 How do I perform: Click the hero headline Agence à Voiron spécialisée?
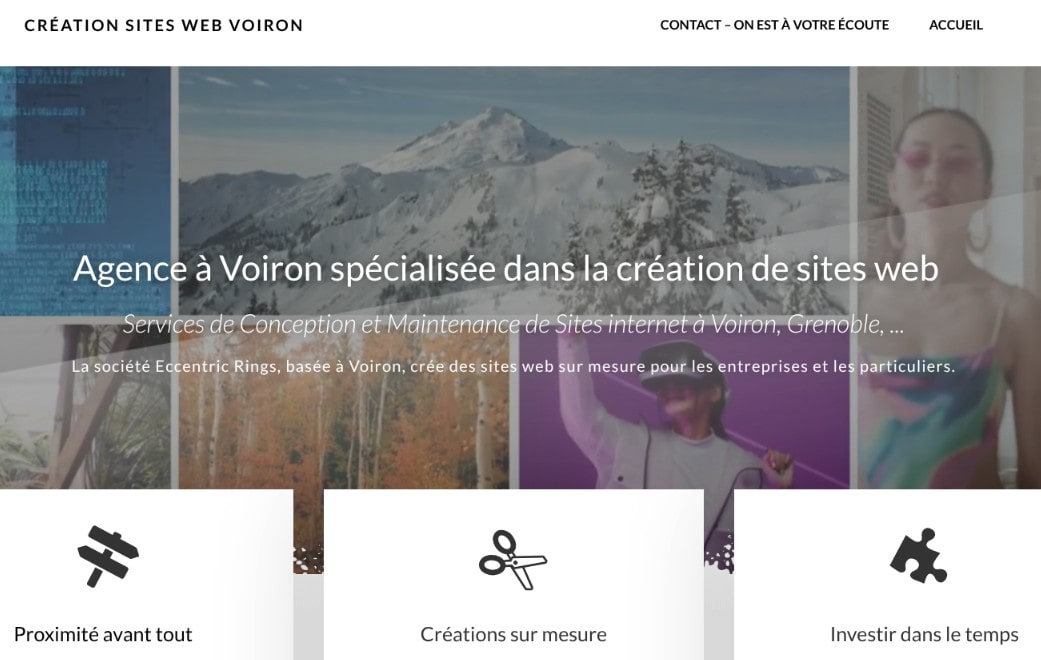click(505, 269)
